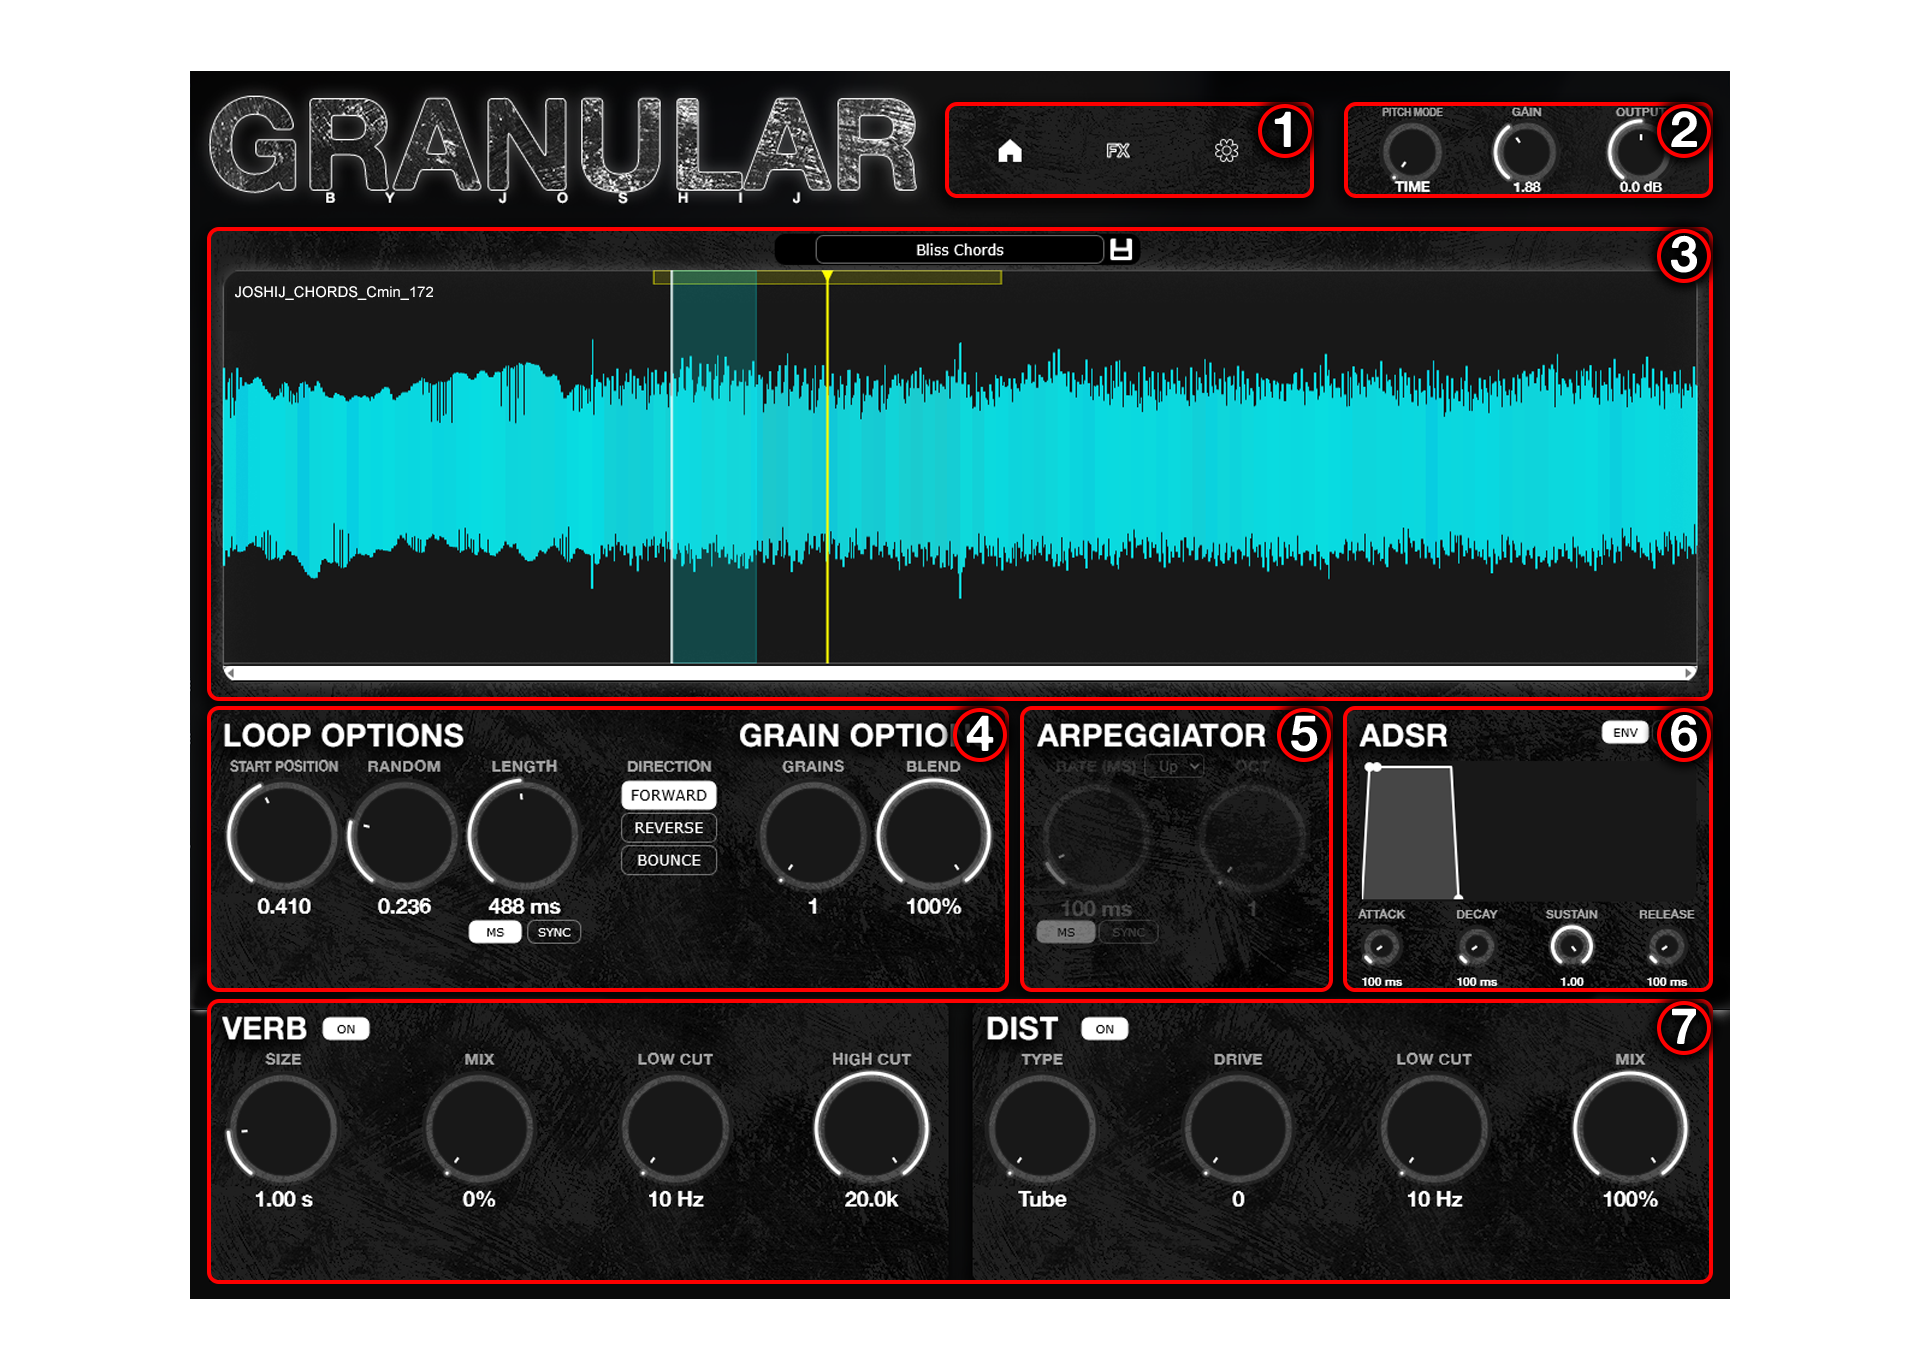Click the ENV button in the ADSR panel
This screenshot has width=1920, height=1370.
coord(1625,733)
